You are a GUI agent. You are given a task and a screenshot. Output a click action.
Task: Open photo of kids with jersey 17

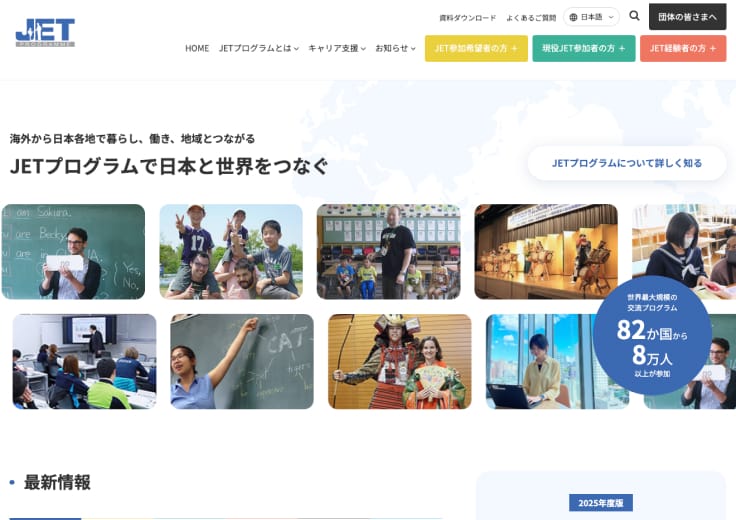[231, 252]
